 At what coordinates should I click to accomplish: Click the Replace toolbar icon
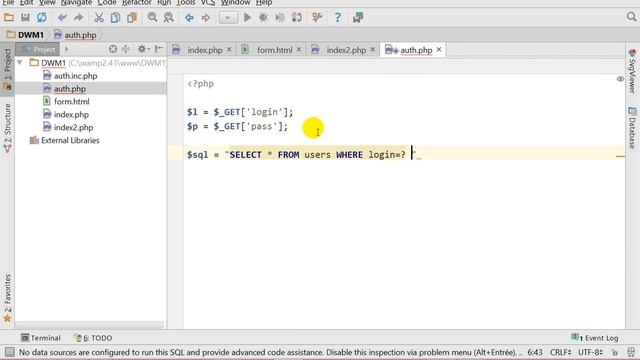[169, 18]
